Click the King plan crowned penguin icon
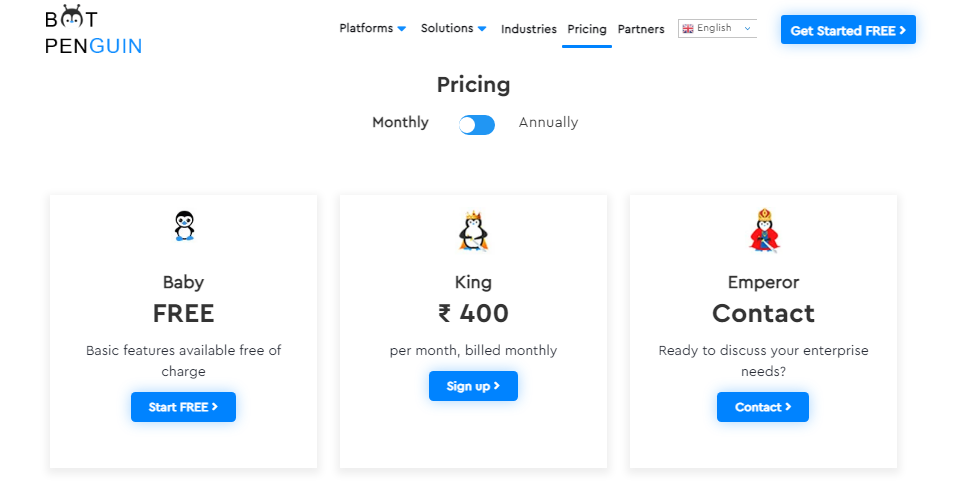The height and width of the screenshot is (488, 971). 473,230
